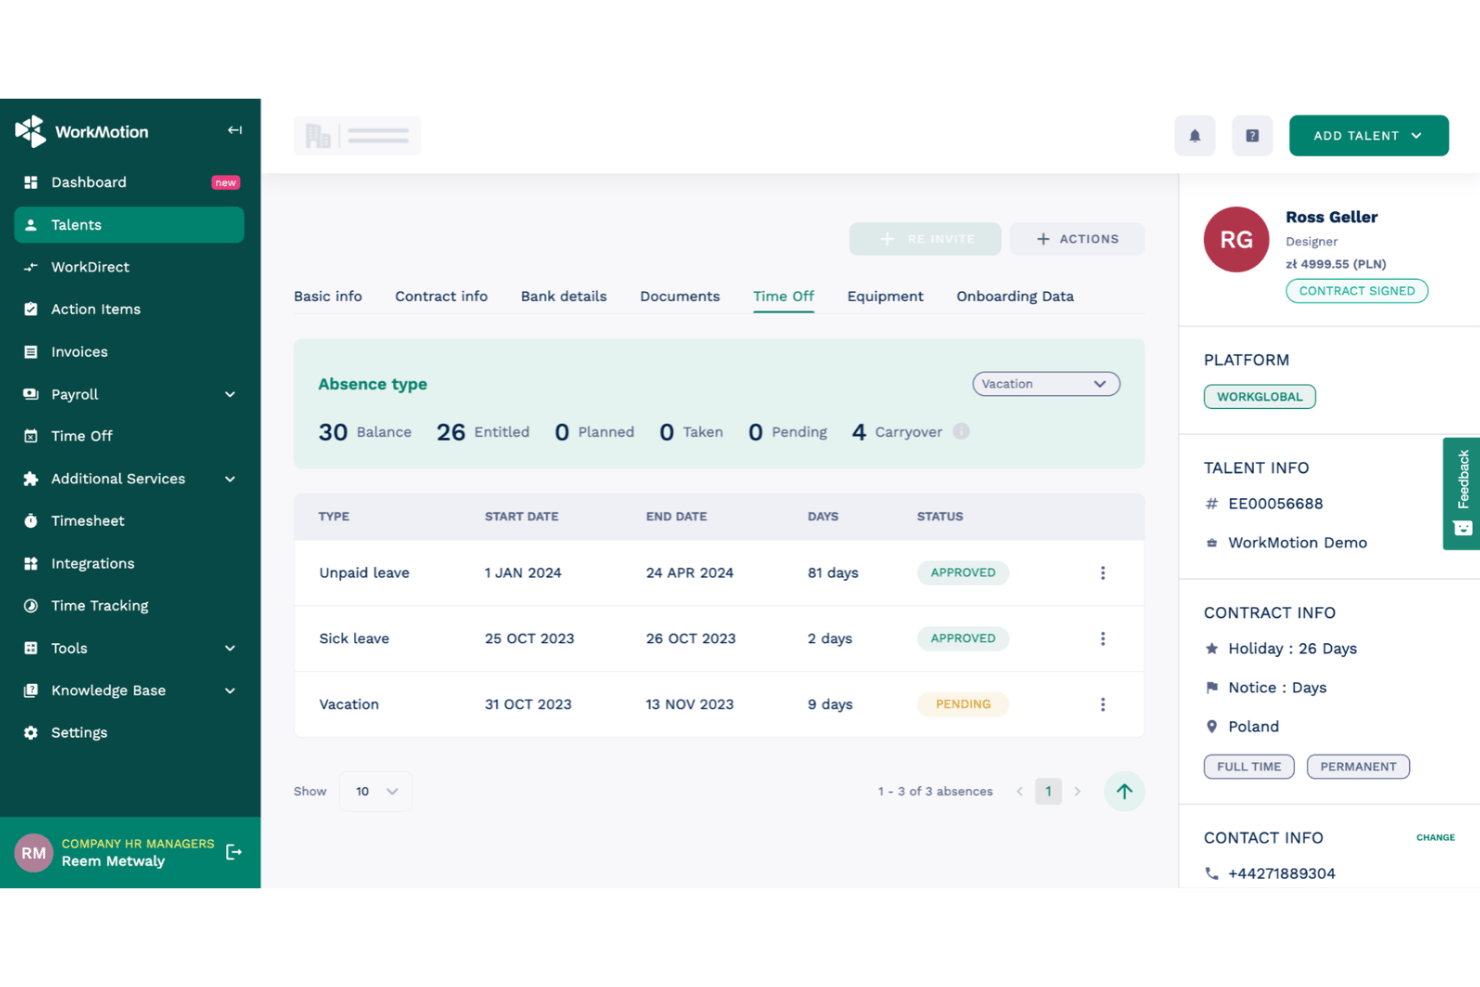1480x987 pixels.
Task: Open WorkDirect in sidebar
Action: [129, 267]
